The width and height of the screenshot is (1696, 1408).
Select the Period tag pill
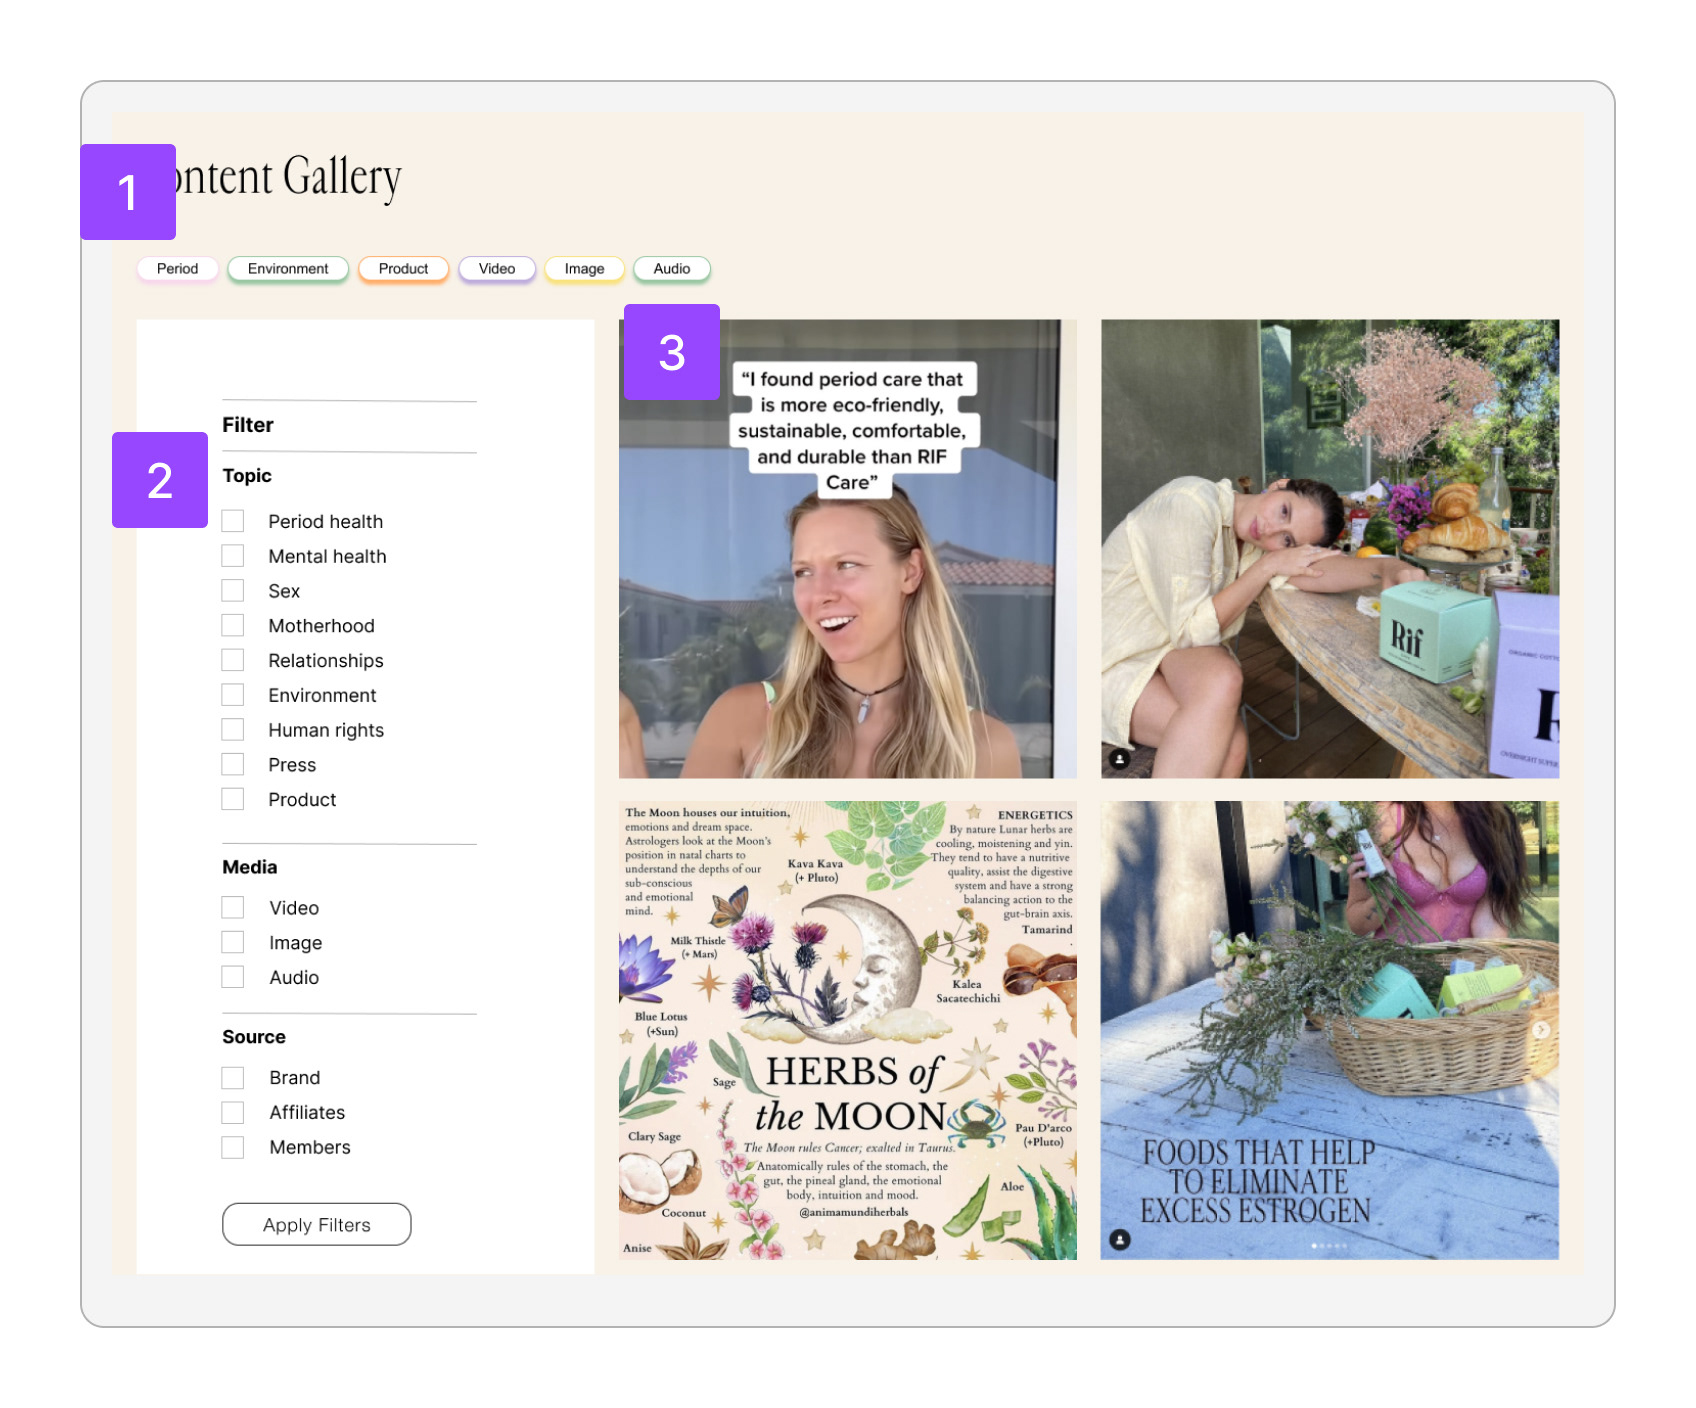tap(177, 269)
